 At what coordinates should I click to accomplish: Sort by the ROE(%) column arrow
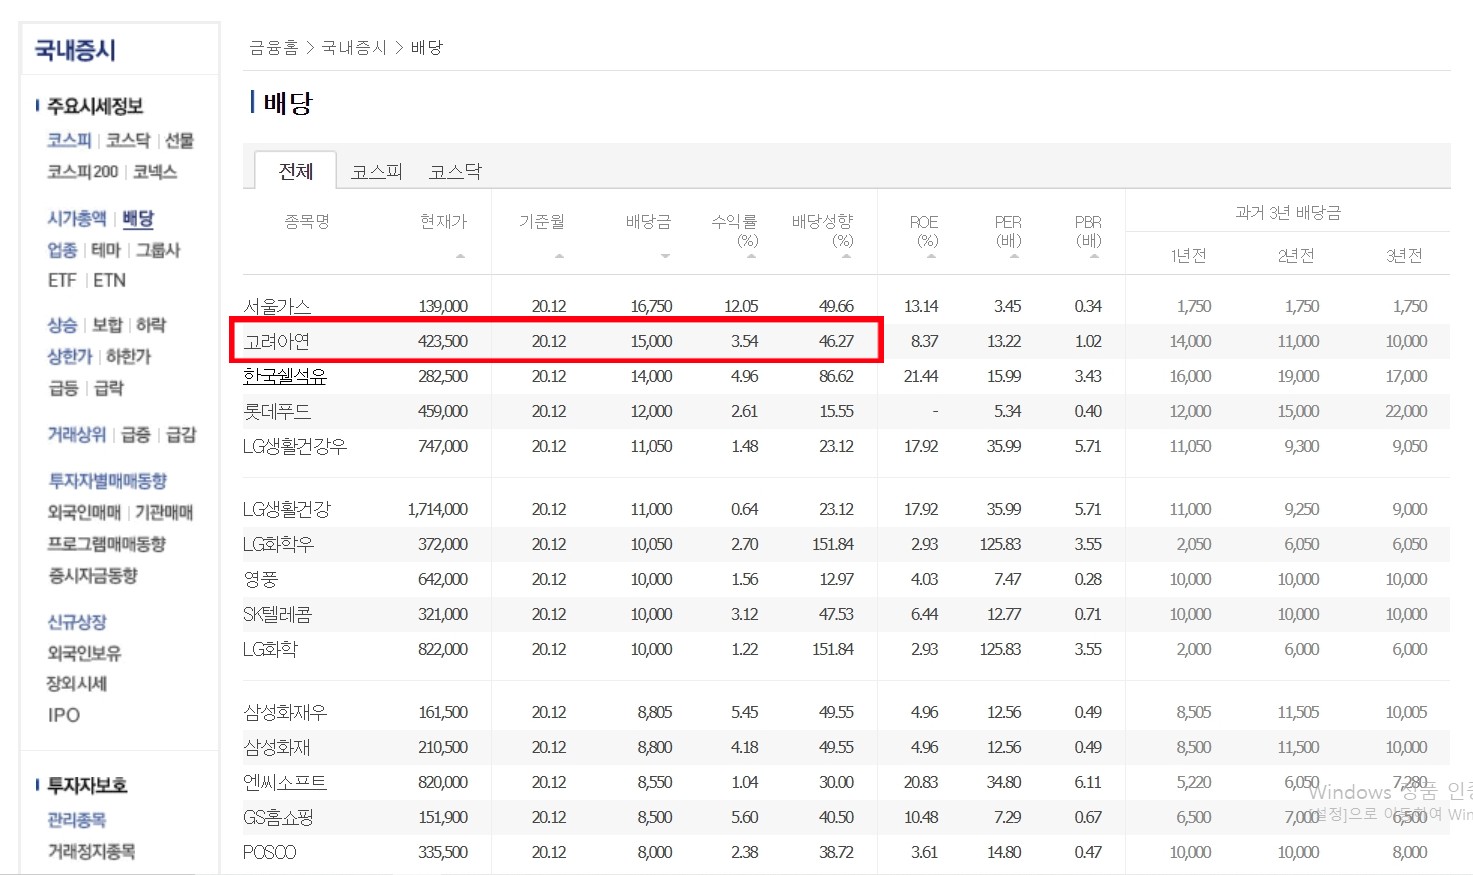pyautogui.click(x=928, y=258)
